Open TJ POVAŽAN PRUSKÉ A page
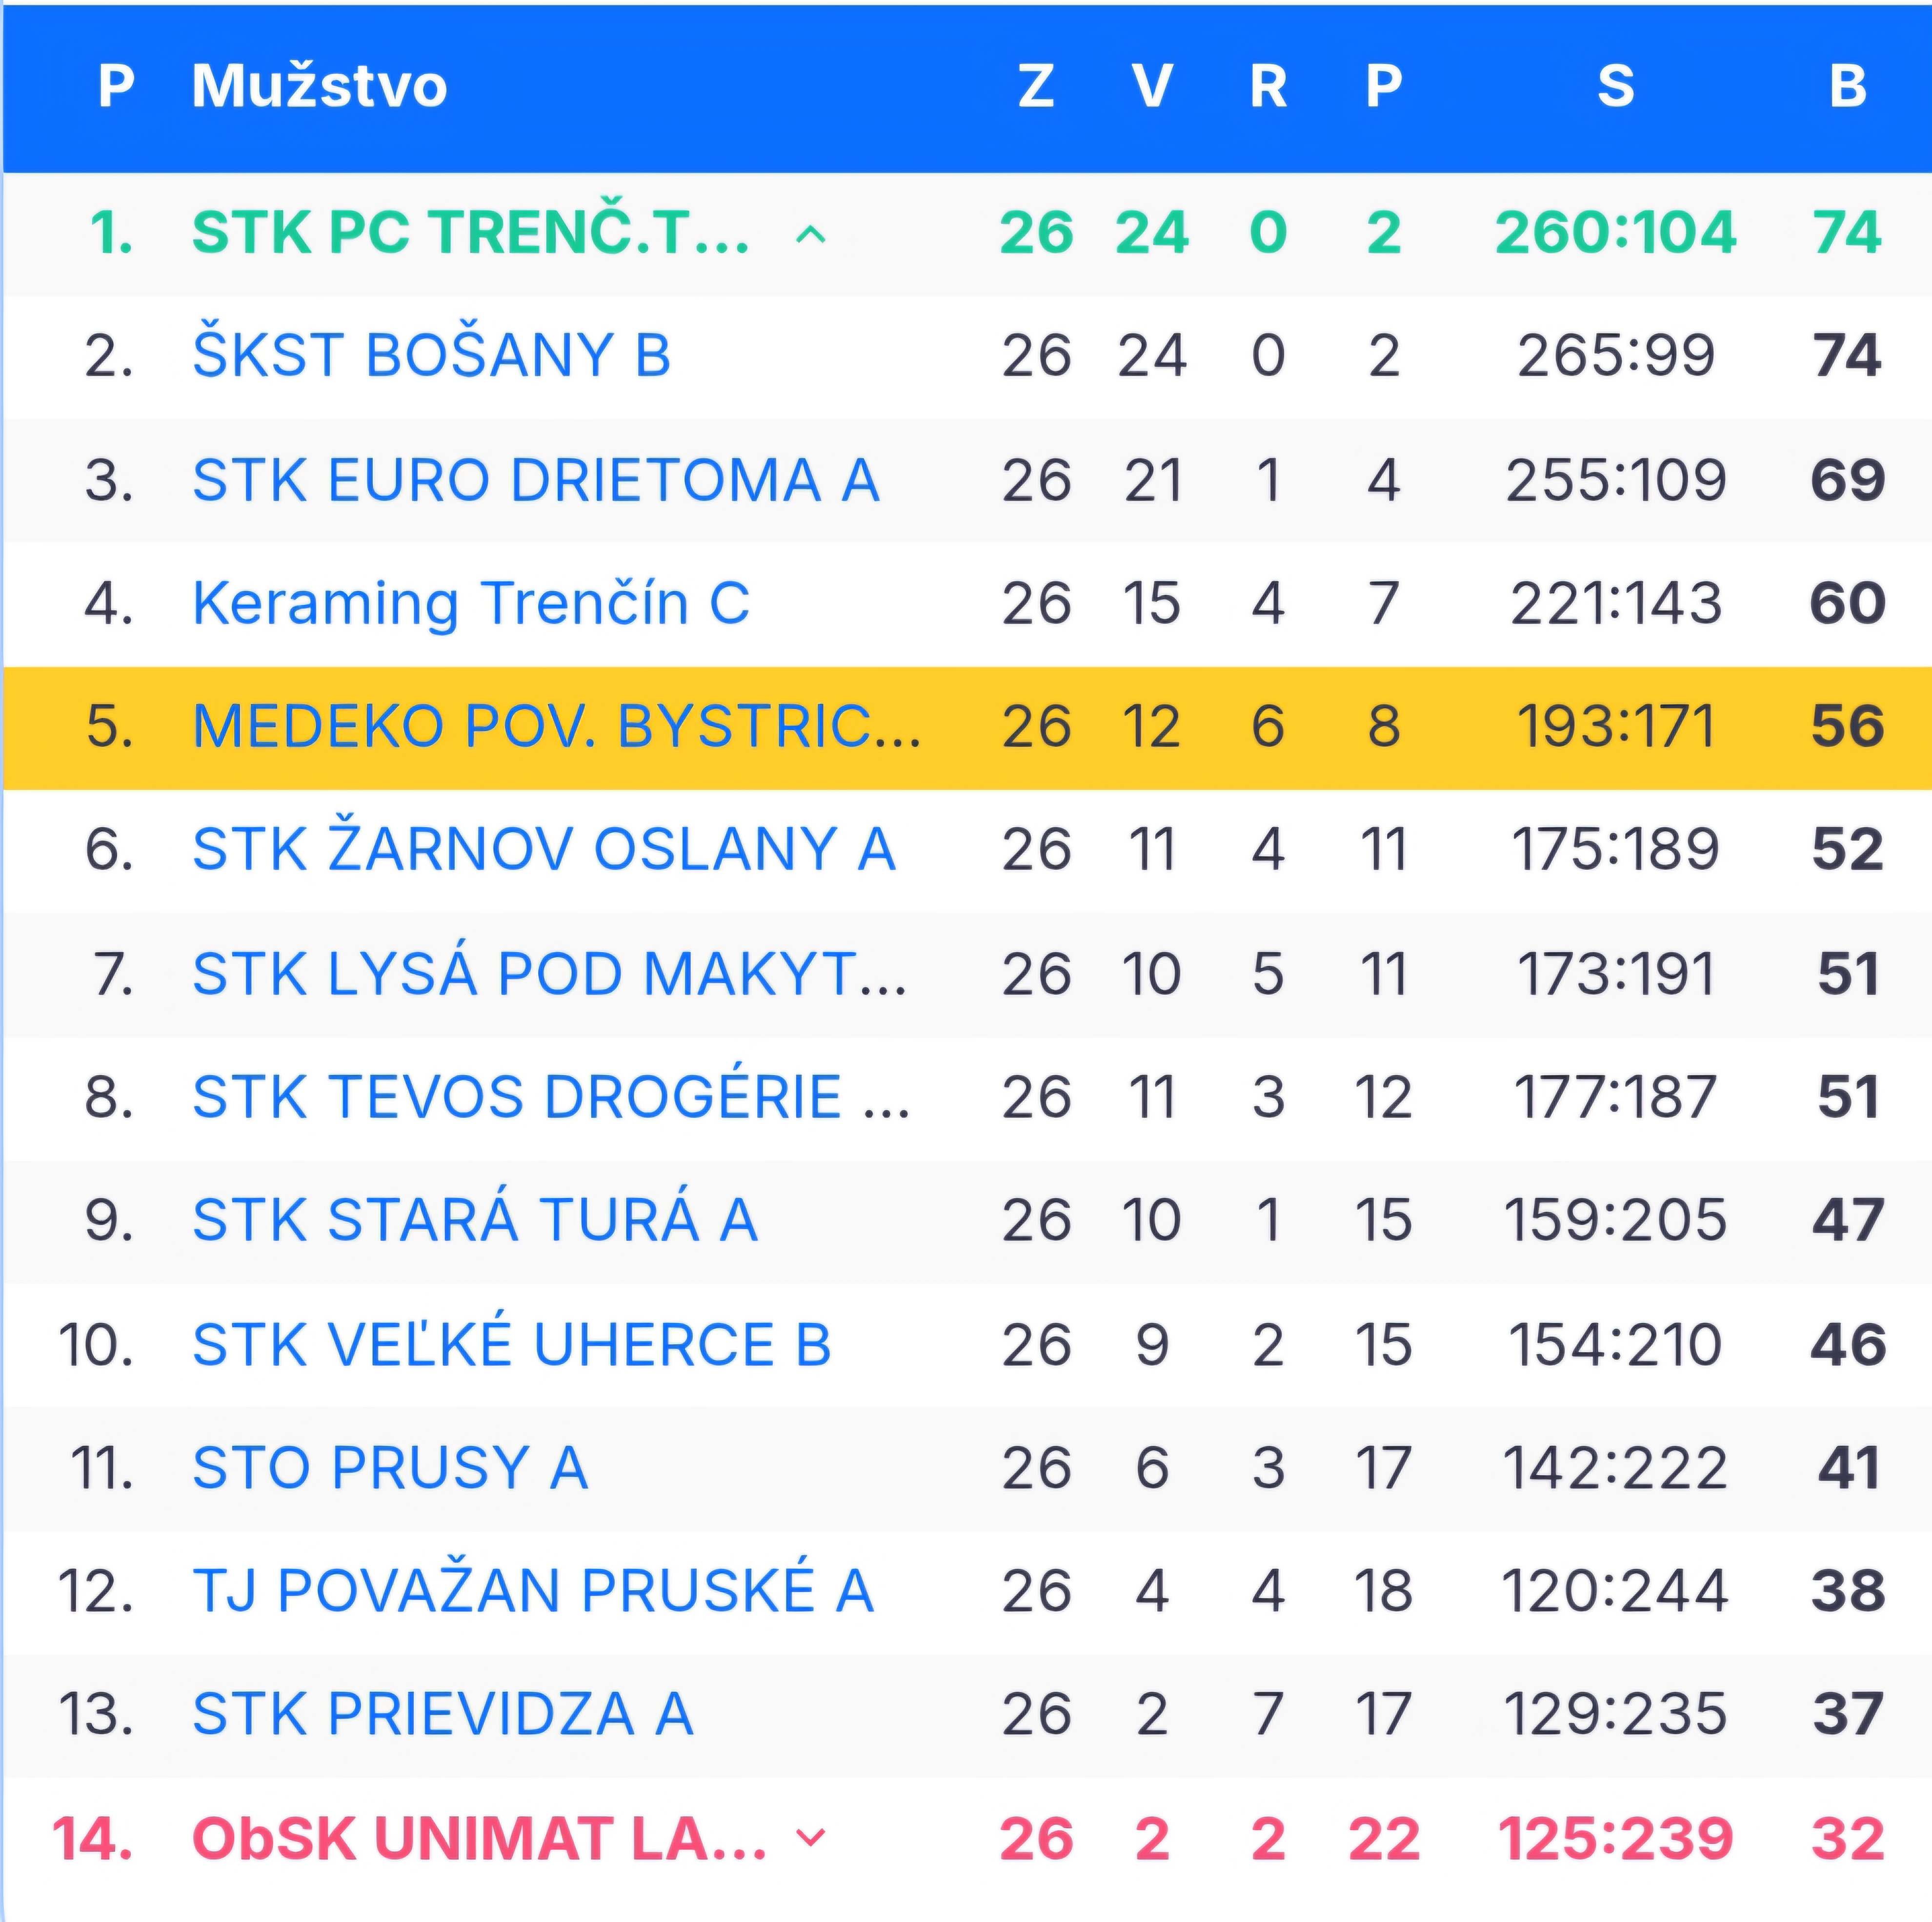The image size is (1932, 1922). (533, 1591)
